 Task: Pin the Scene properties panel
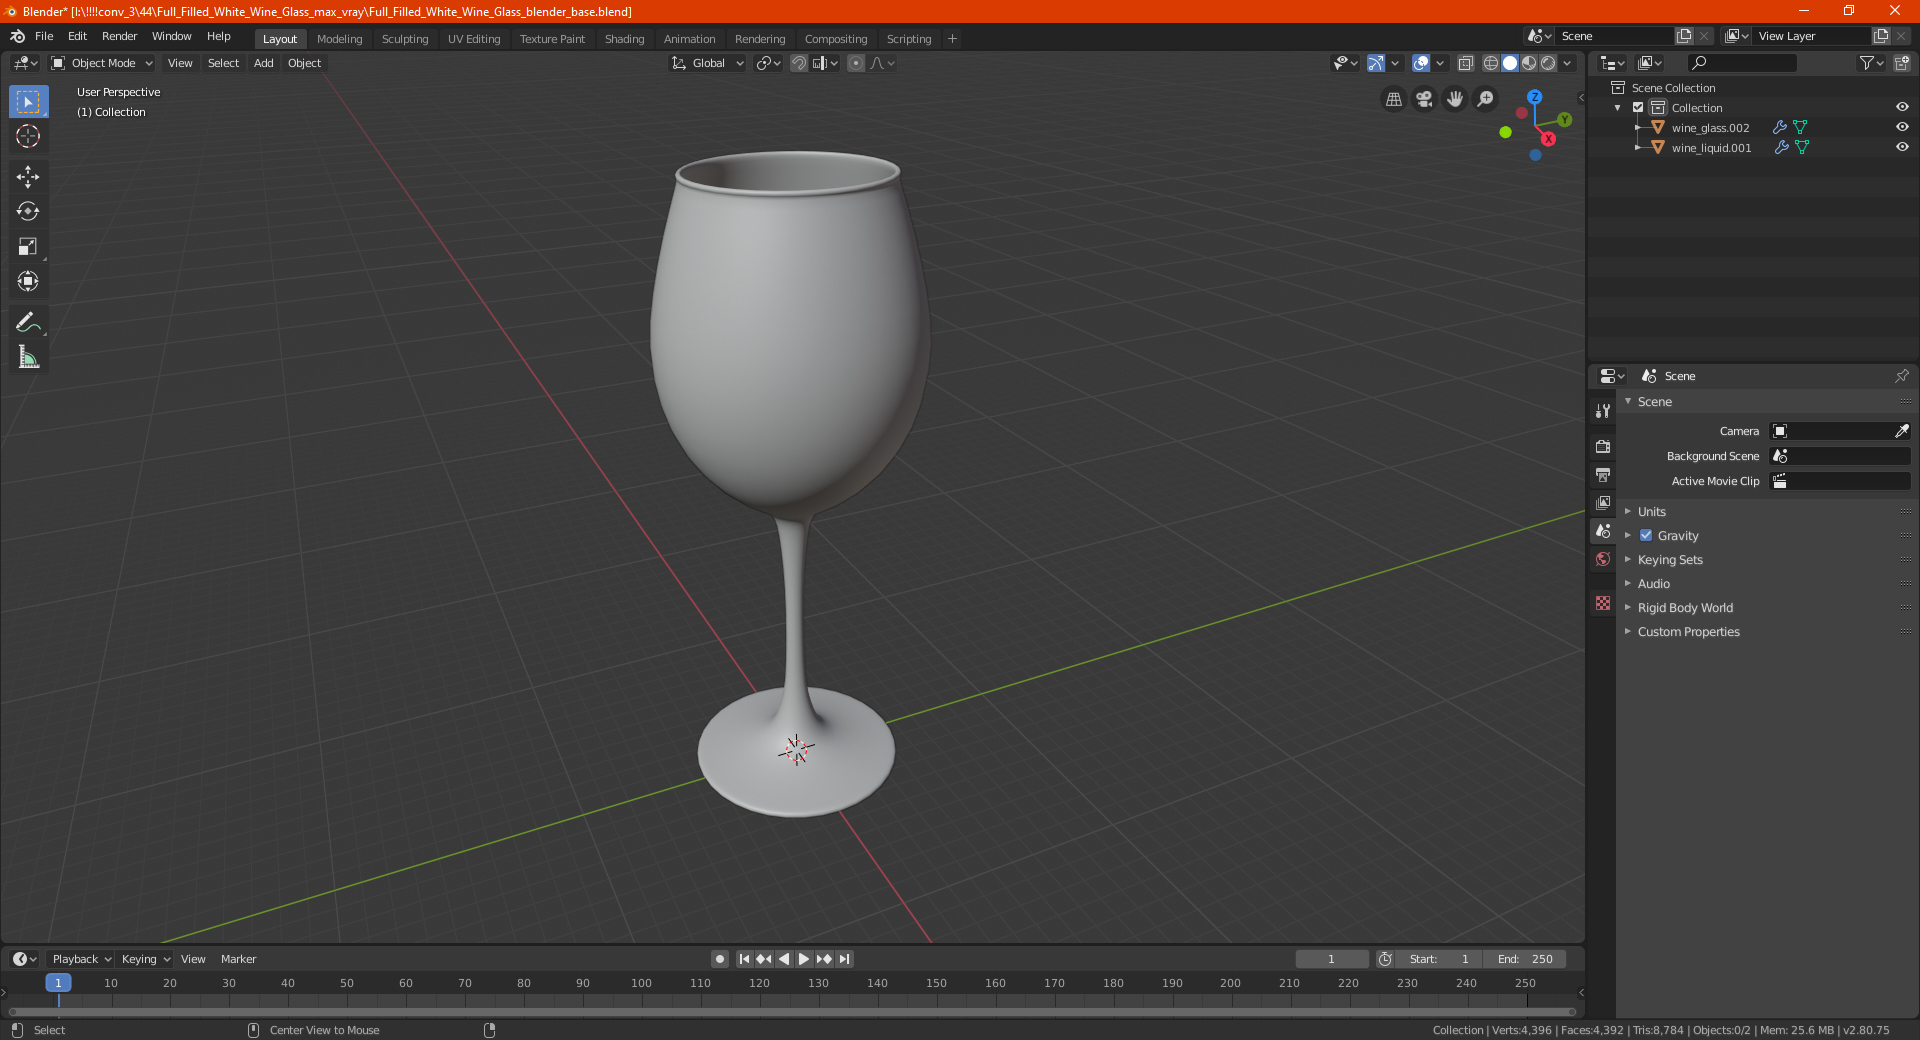tap(1901, 376)
